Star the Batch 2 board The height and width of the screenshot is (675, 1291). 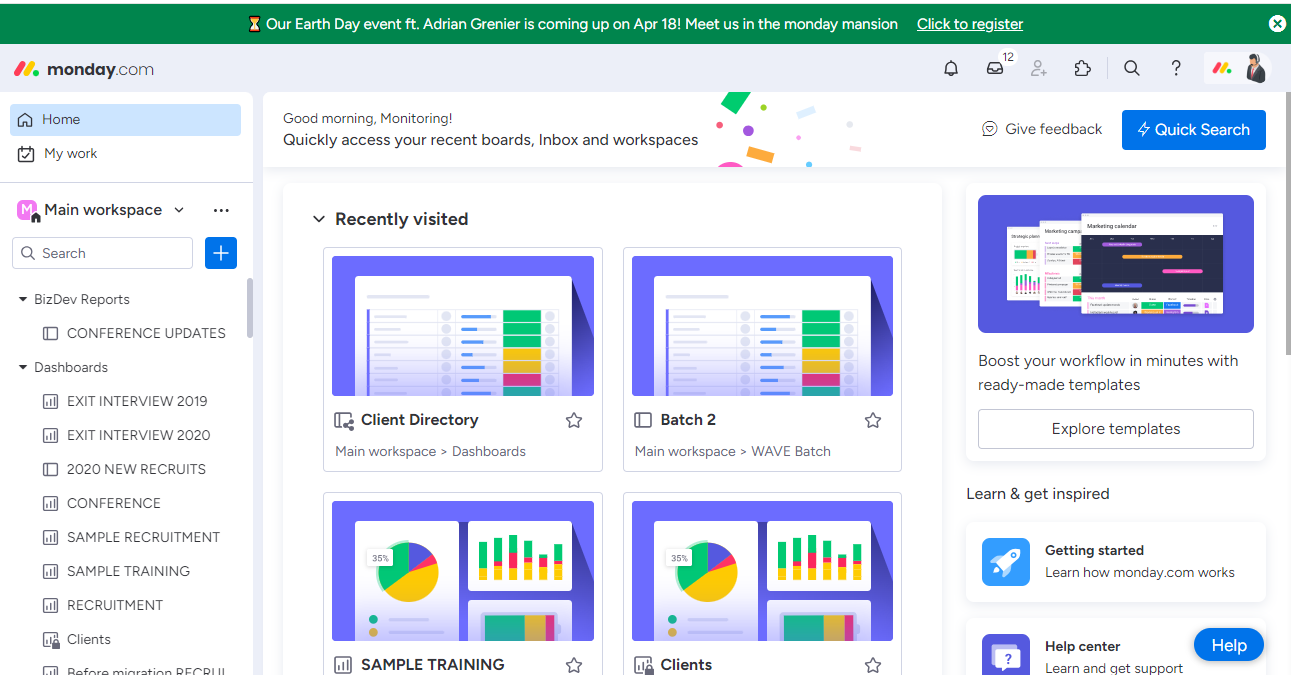coord(873,420)
